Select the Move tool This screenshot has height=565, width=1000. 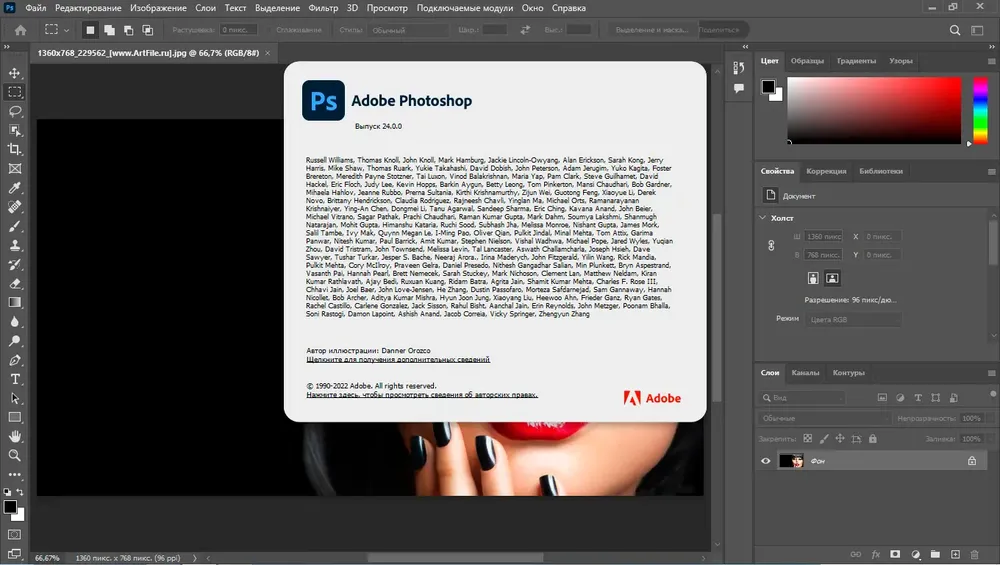coord(15,73)
